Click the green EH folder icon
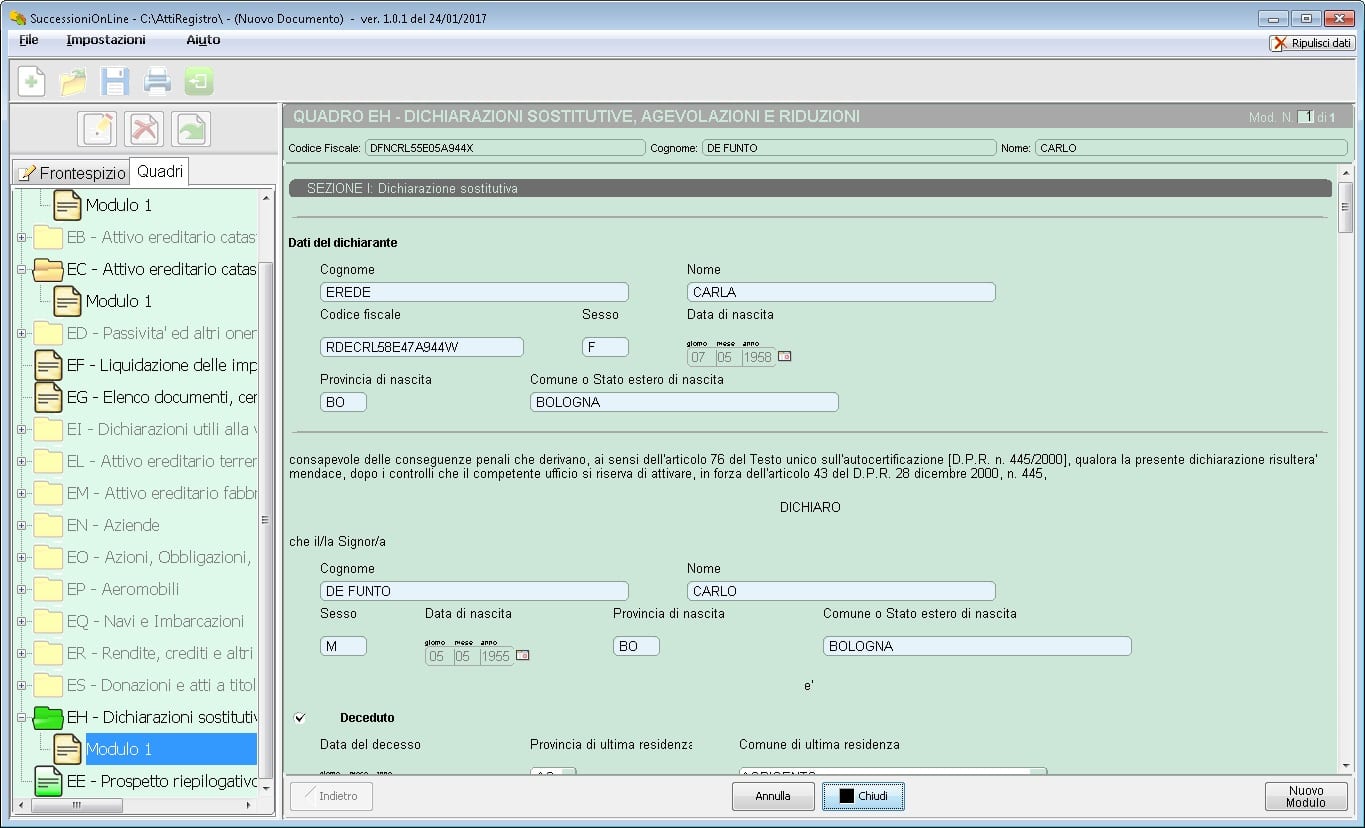 coord(48,717)
